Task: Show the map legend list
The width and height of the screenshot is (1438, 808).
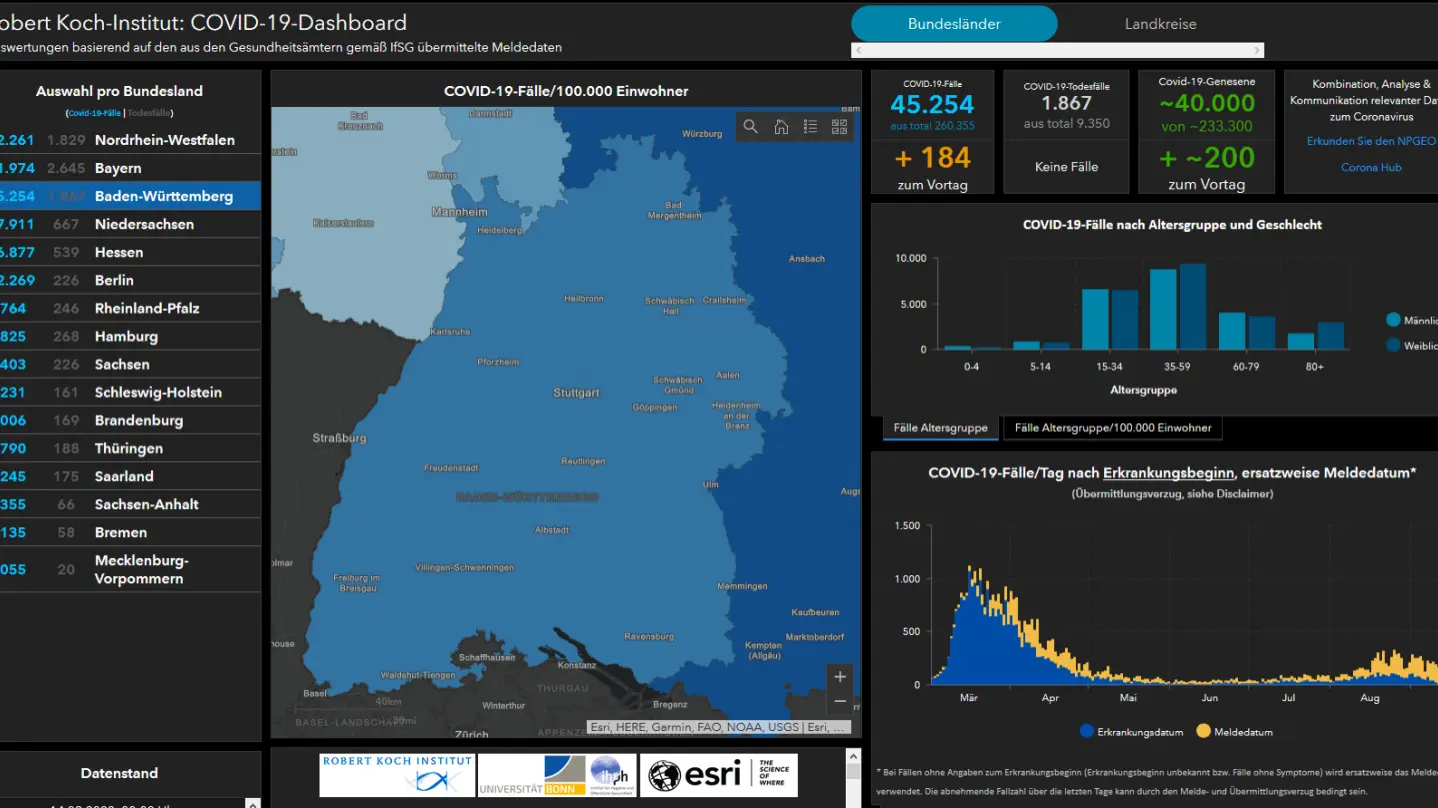Action: tap(810, 127)
